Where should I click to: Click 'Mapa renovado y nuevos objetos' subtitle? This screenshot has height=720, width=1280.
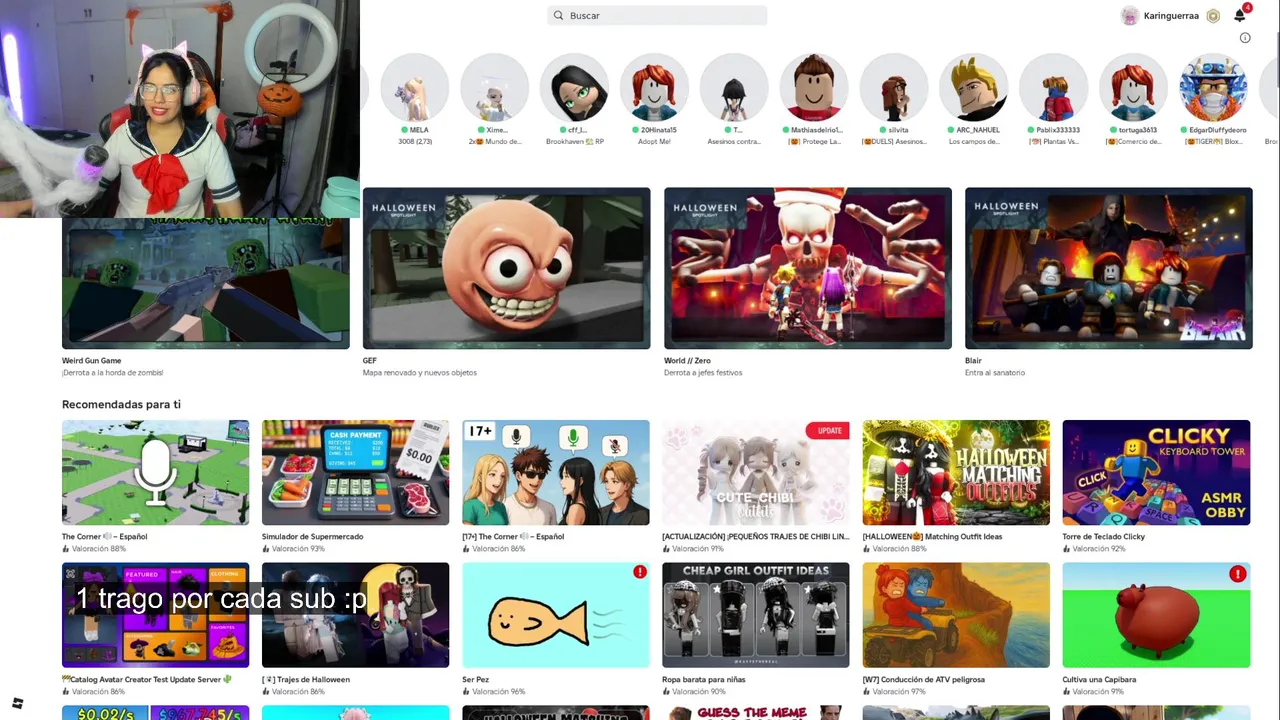click(420, 373)
